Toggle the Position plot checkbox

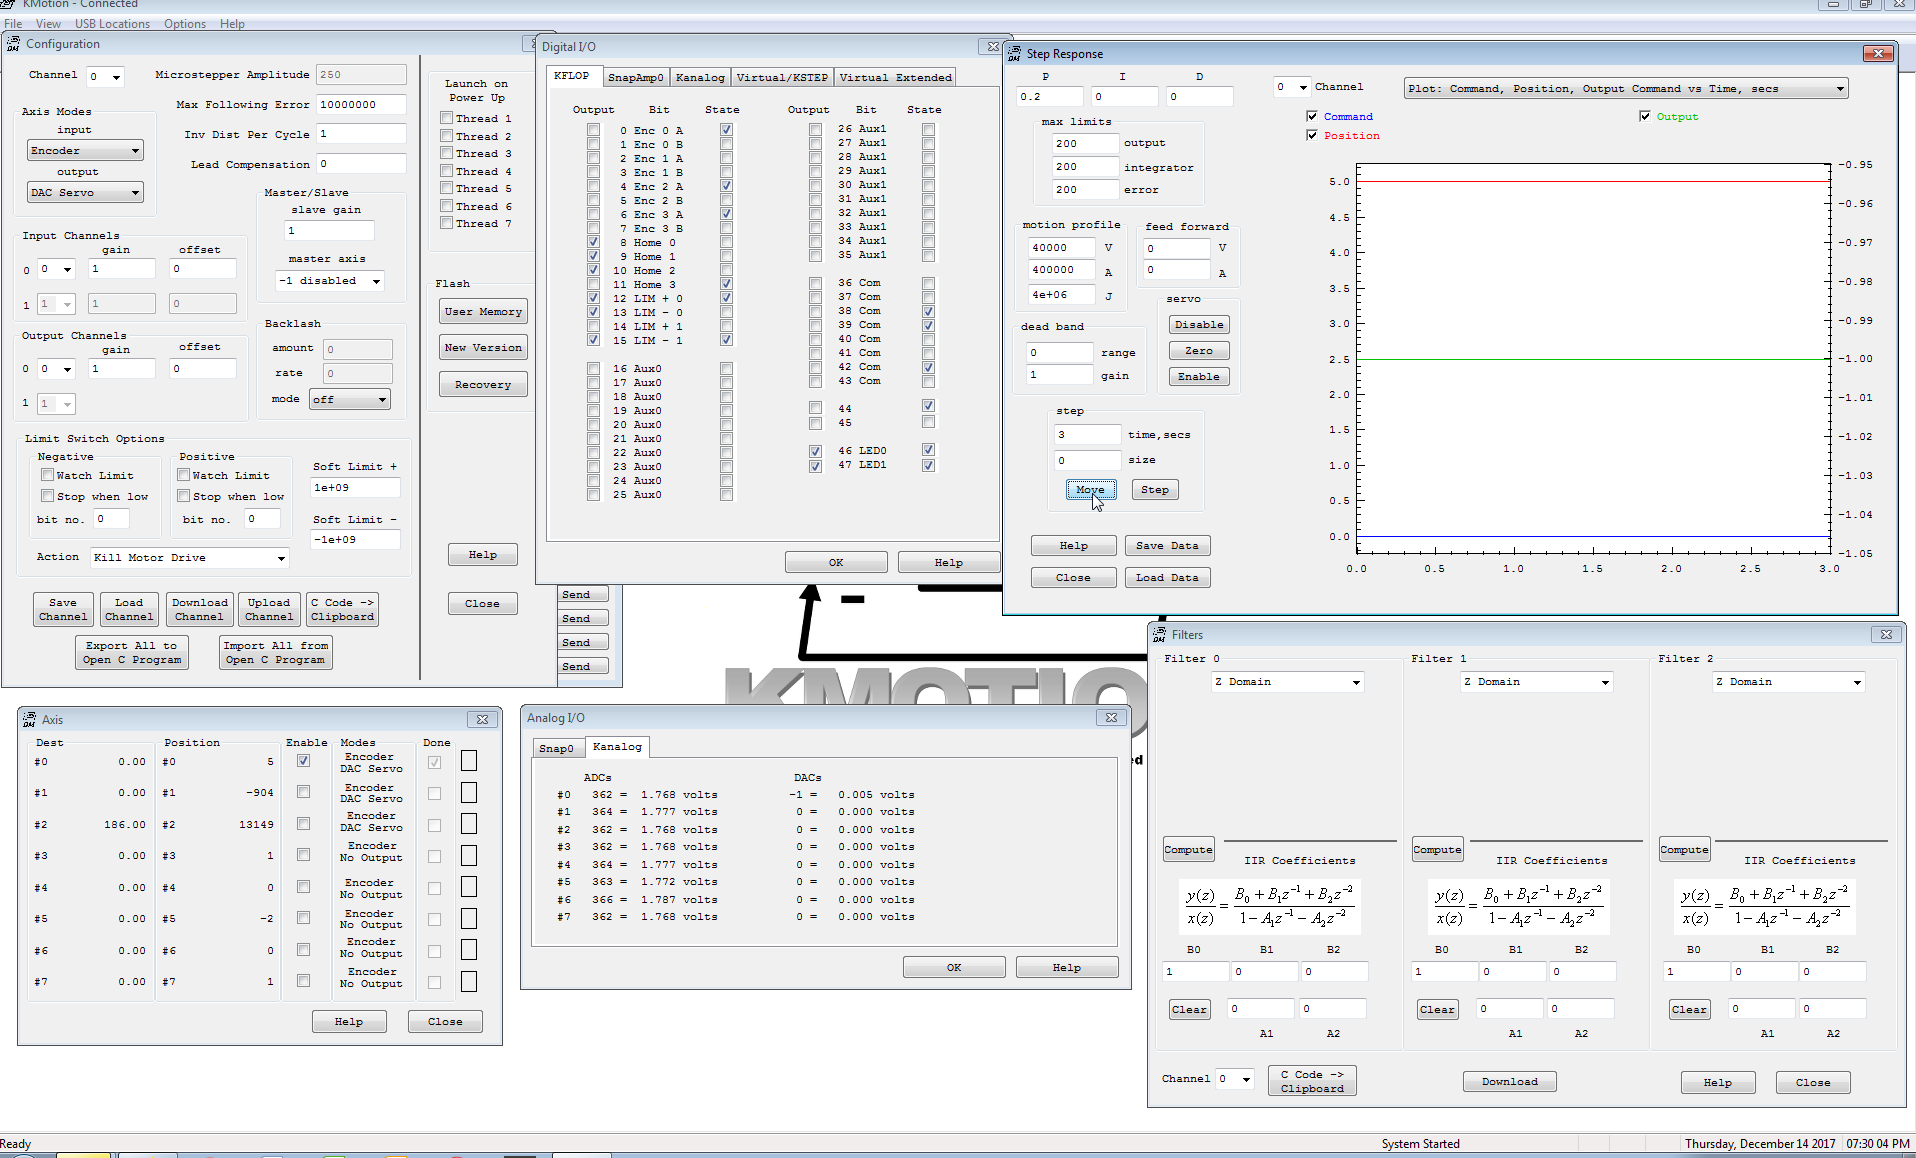coord(1312,135)
